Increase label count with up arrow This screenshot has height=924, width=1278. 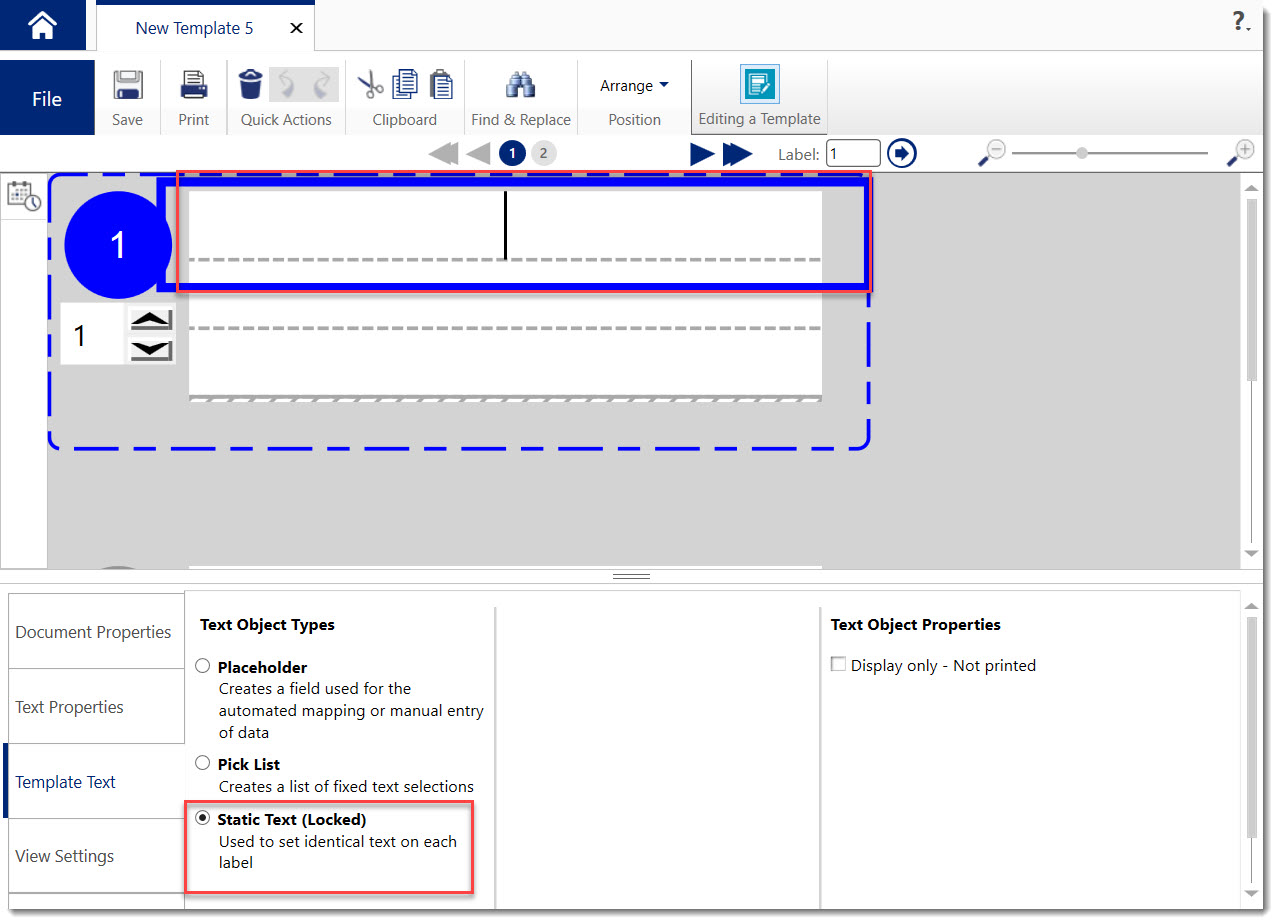(x=151, y=320)
